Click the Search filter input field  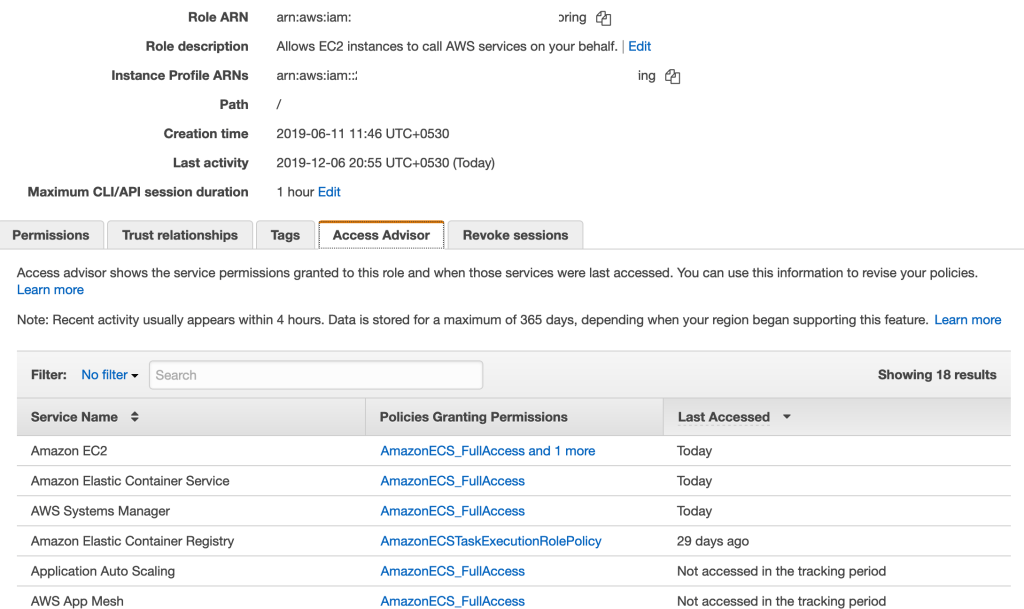pos(316,375)
